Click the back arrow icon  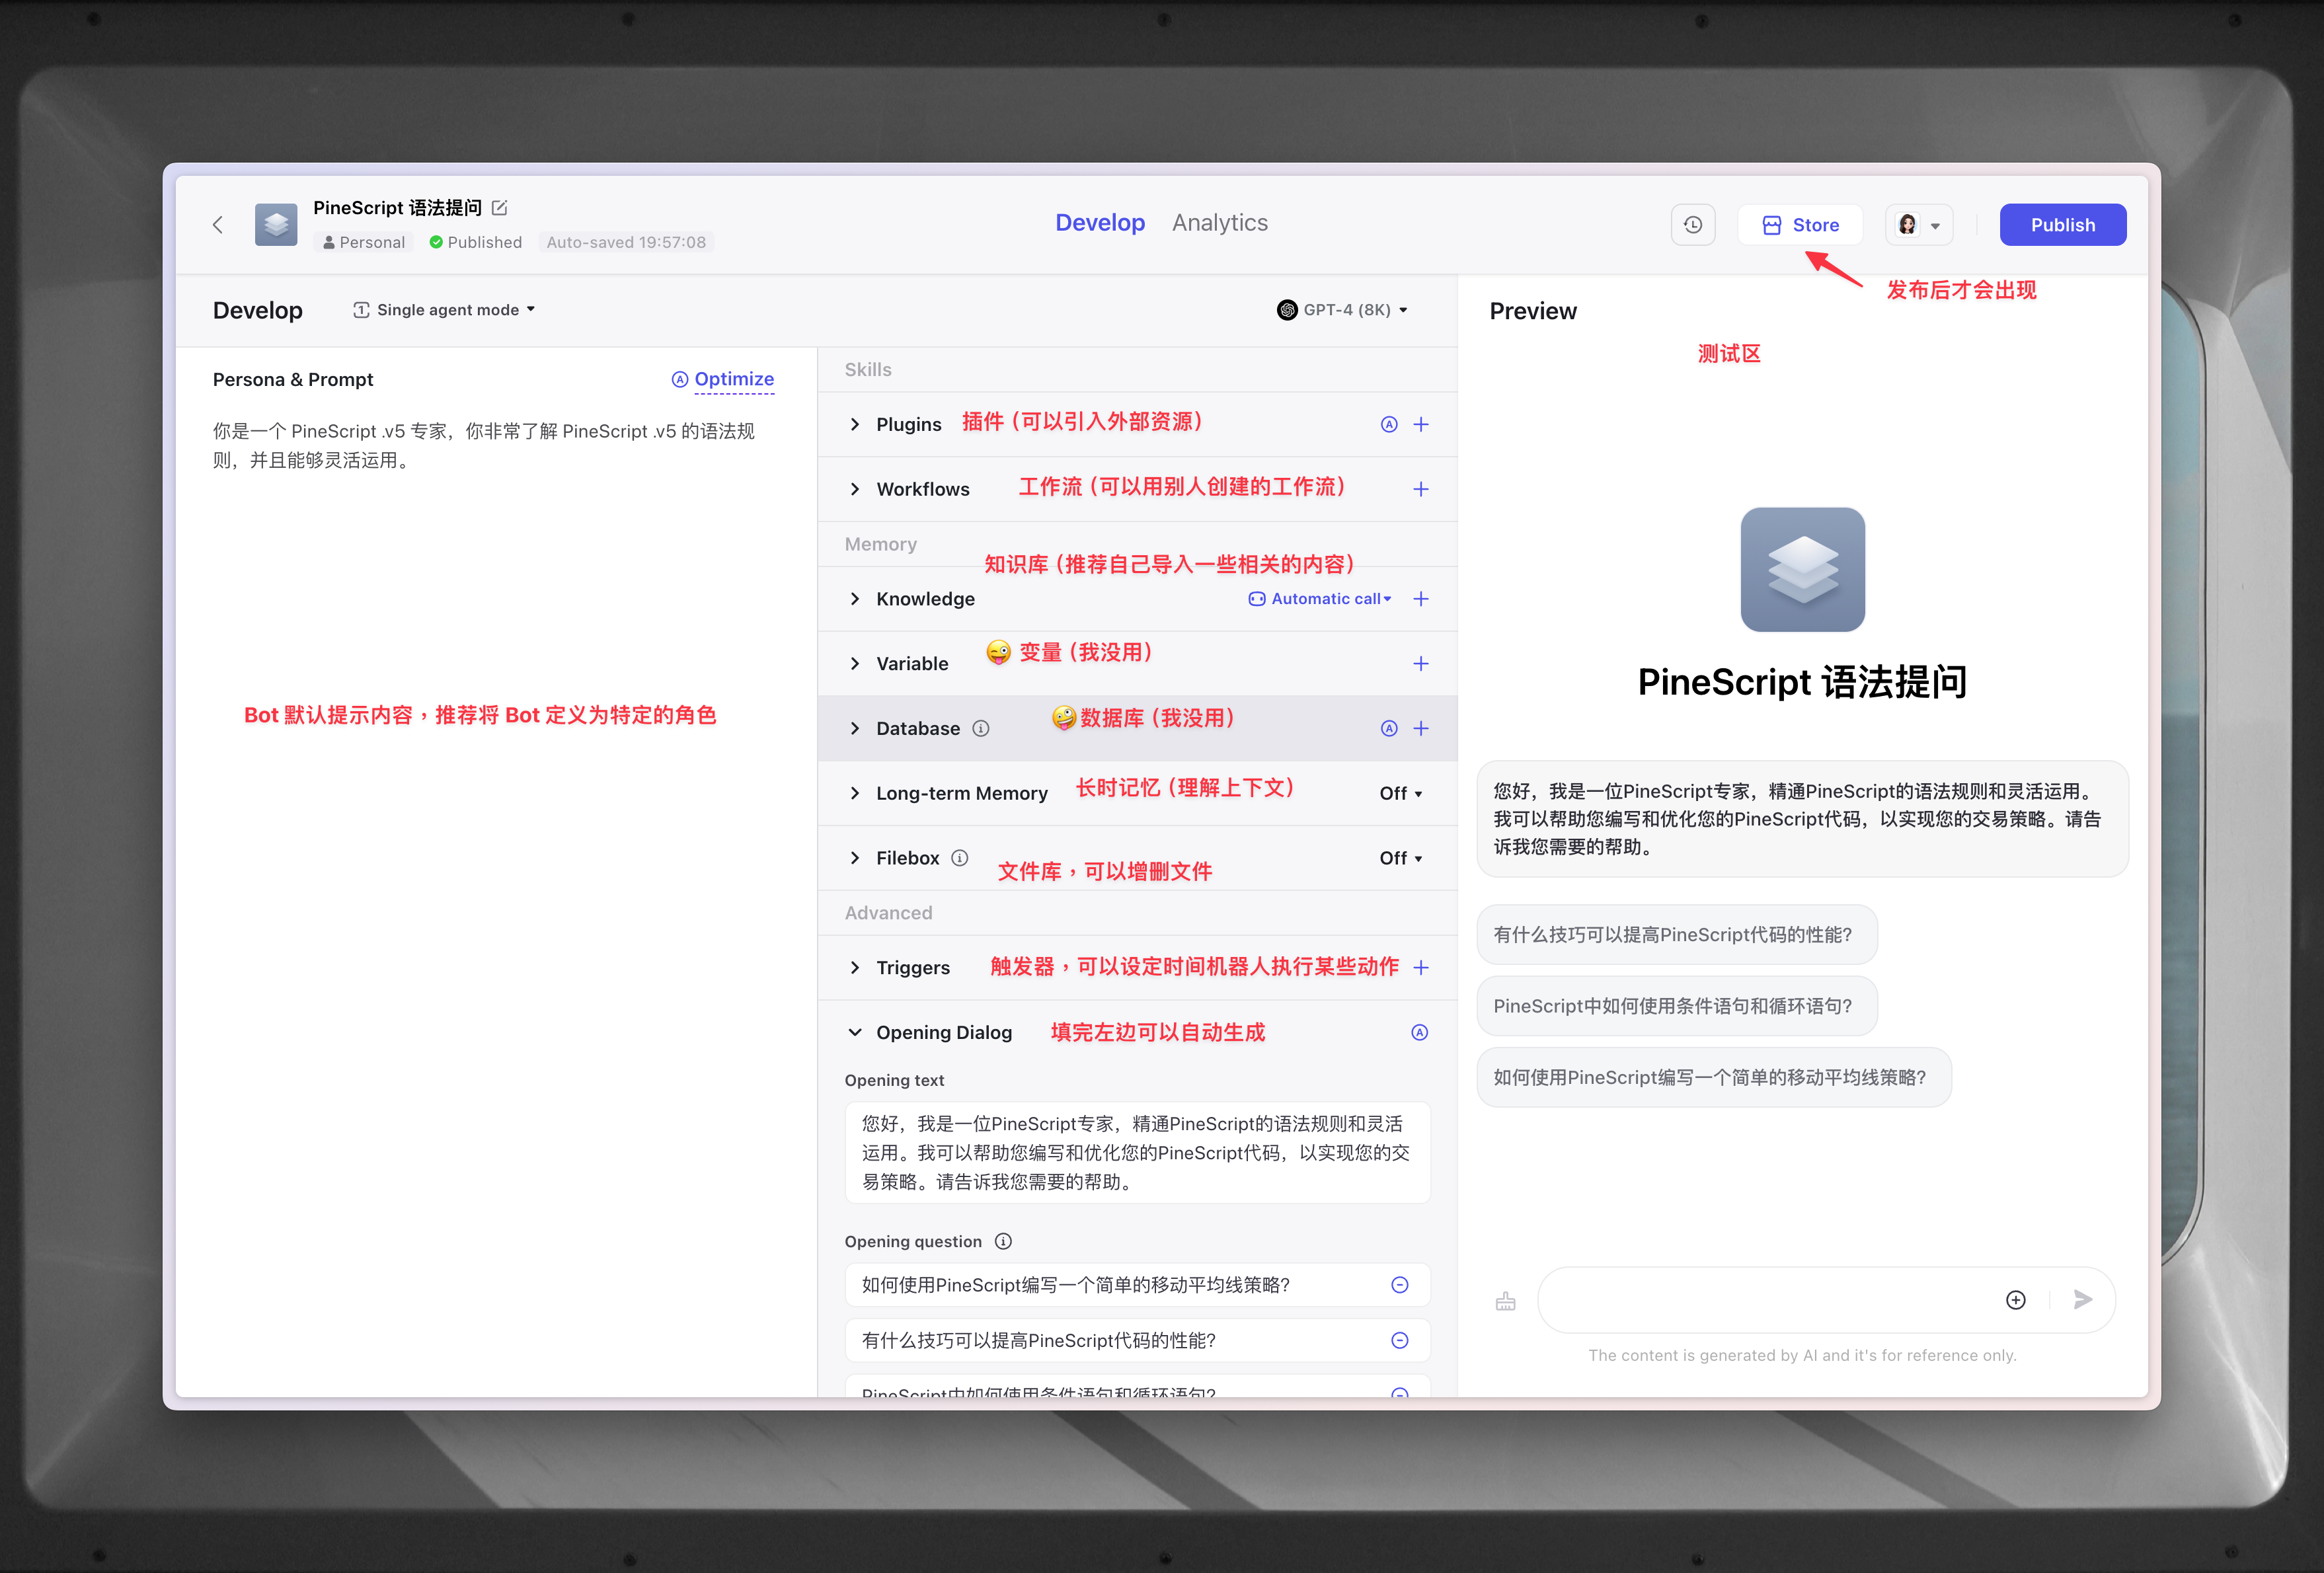(x=218, y=225)
